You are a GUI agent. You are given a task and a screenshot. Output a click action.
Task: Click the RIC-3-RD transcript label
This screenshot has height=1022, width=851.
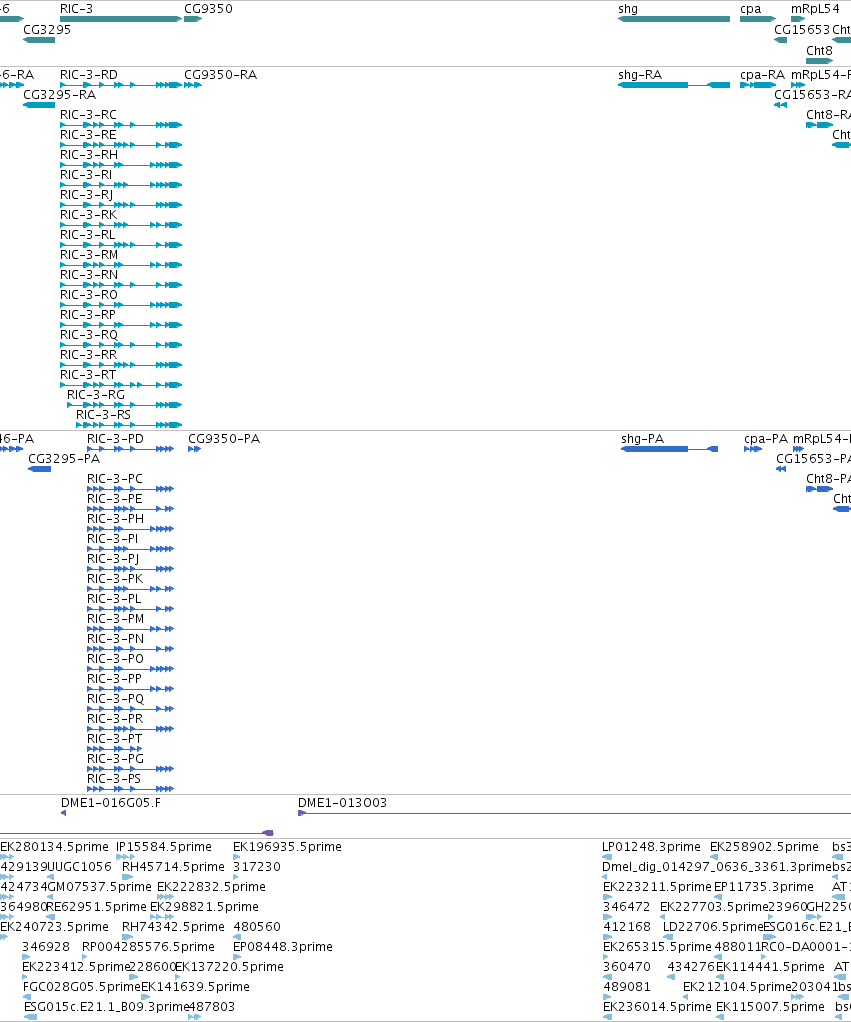pyautogui.click(x=89, y=75)
